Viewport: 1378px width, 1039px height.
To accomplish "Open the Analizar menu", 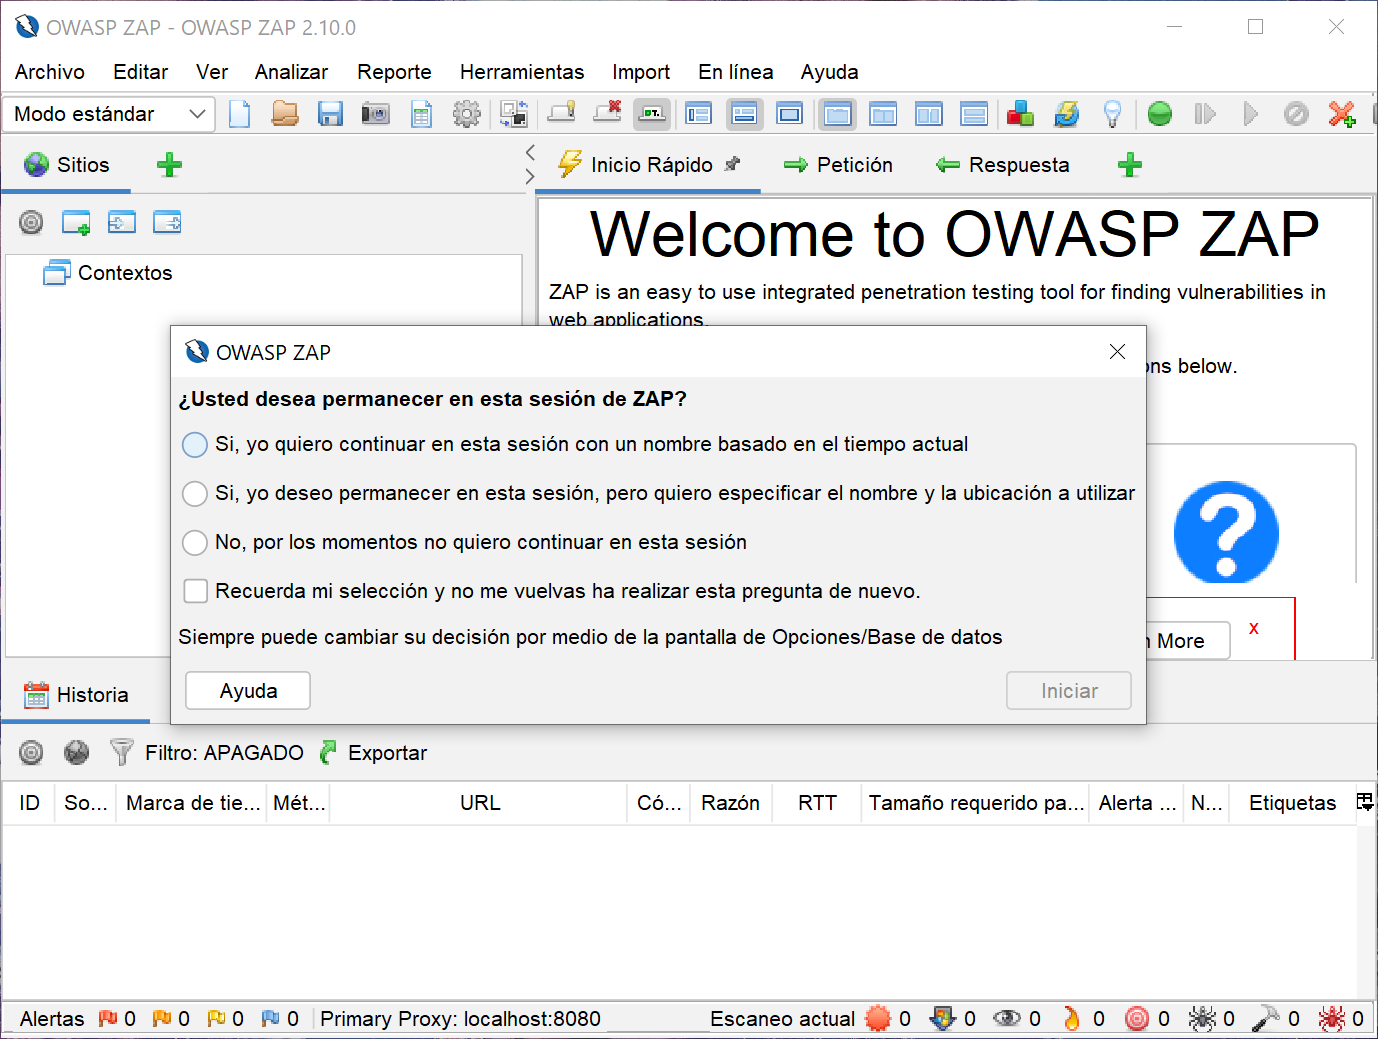I will (x=291, y=72).
